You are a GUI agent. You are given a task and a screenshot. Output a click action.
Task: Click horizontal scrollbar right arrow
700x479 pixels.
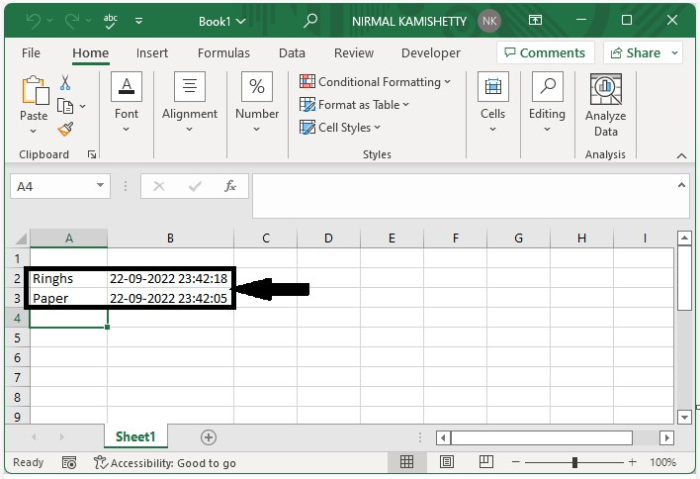(667, 437)
